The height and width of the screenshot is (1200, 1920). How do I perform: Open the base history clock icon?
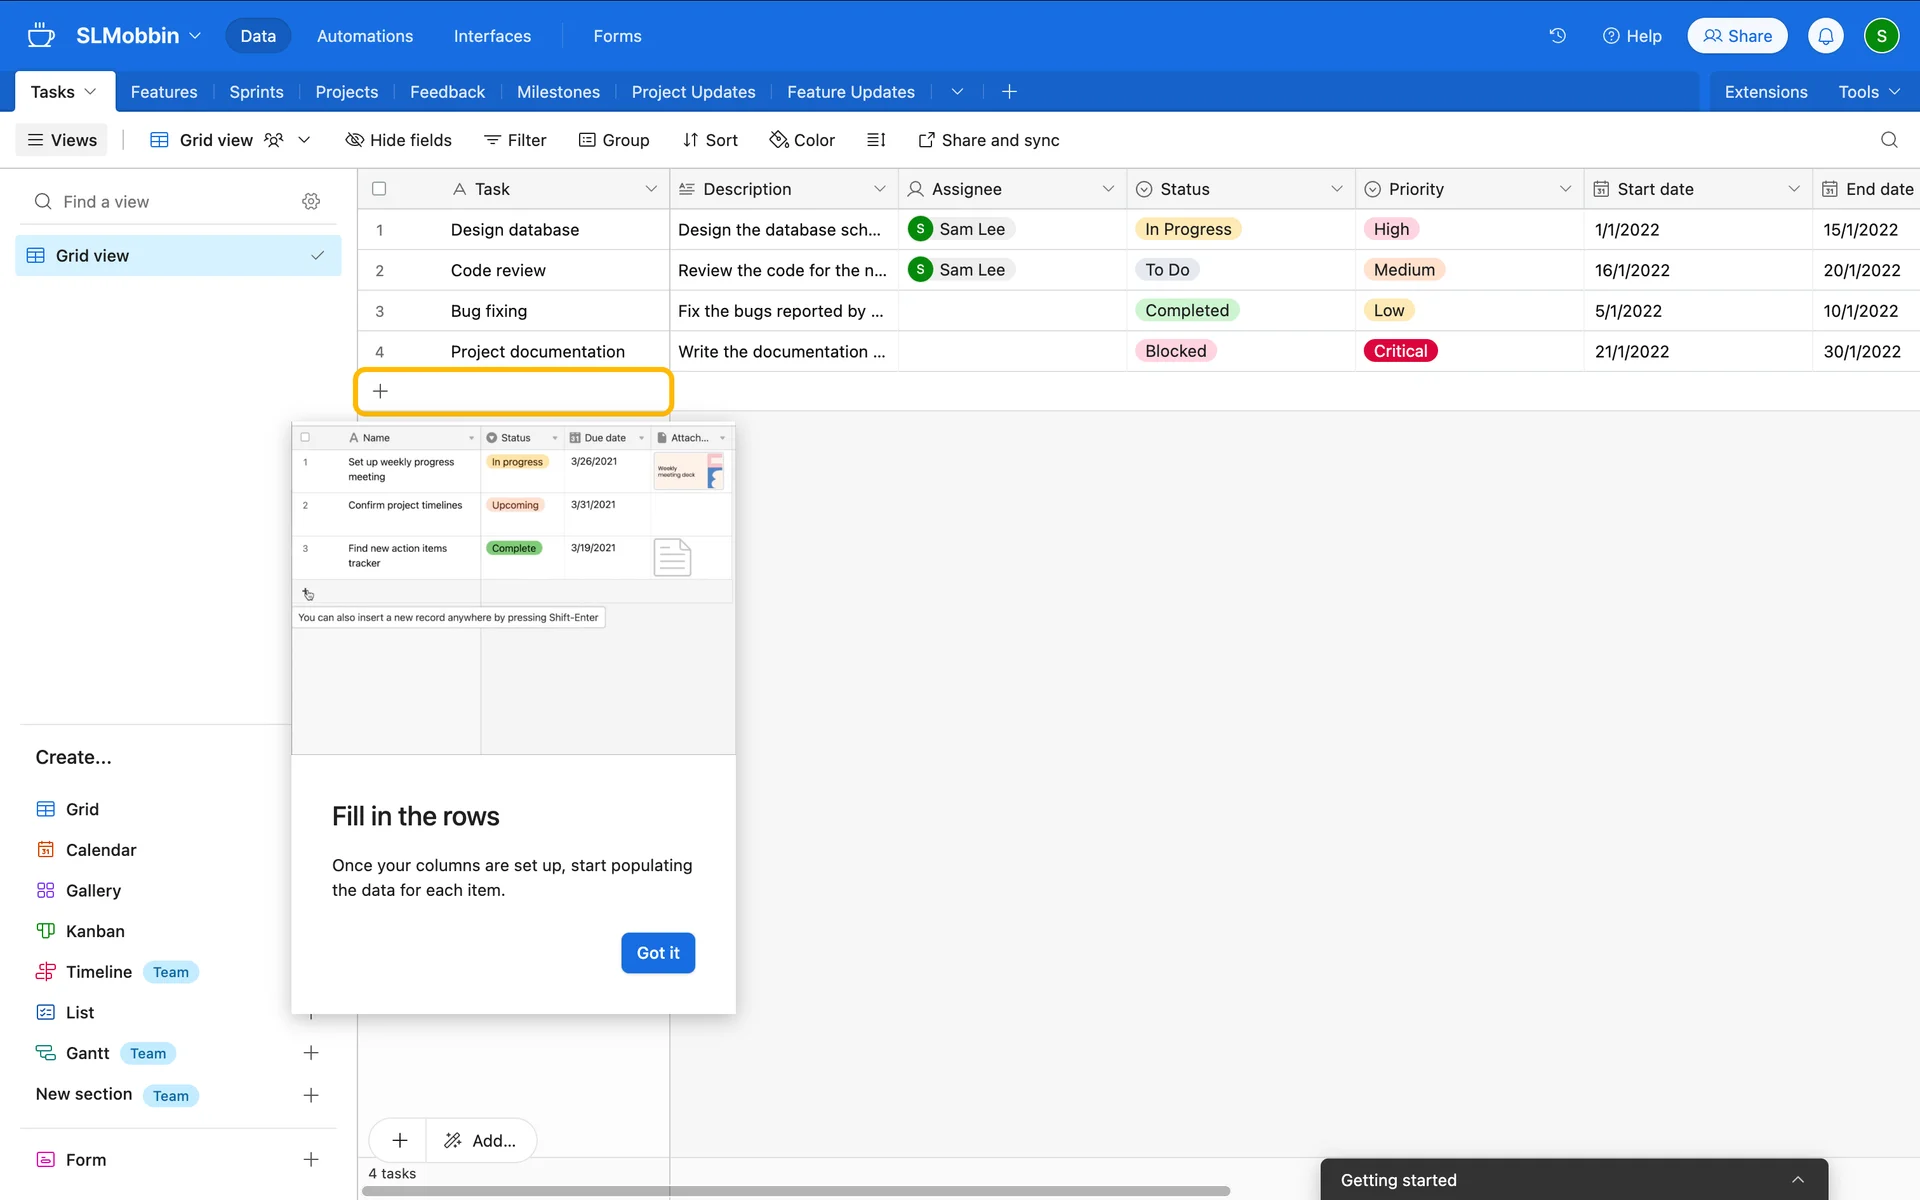(1557, 36)
